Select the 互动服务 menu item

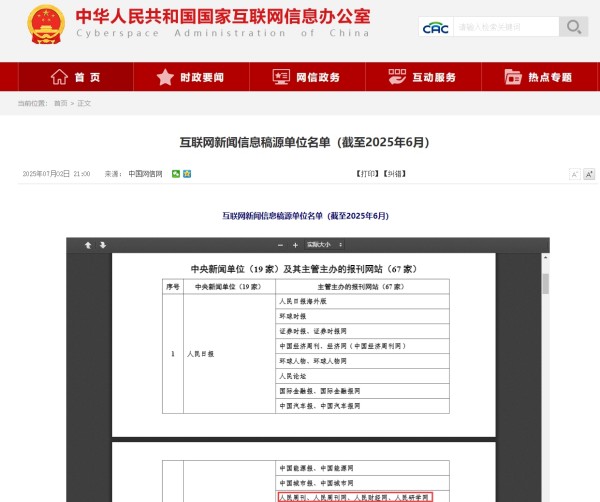(x=422, y=77)
